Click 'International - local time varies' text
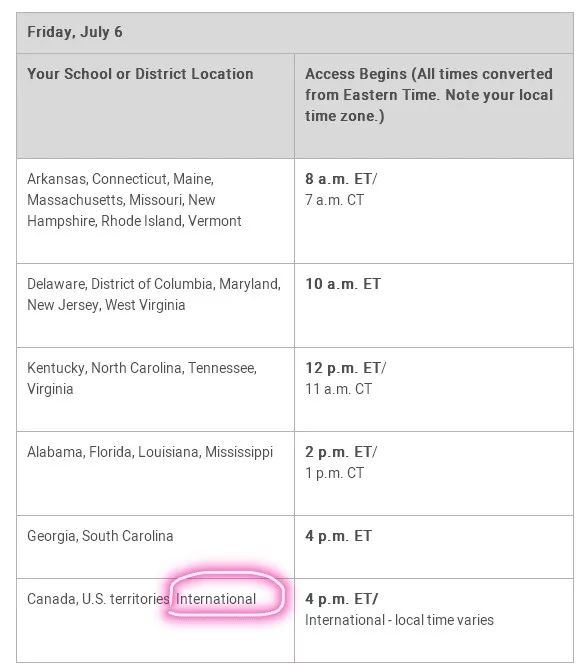 point(399,620)
